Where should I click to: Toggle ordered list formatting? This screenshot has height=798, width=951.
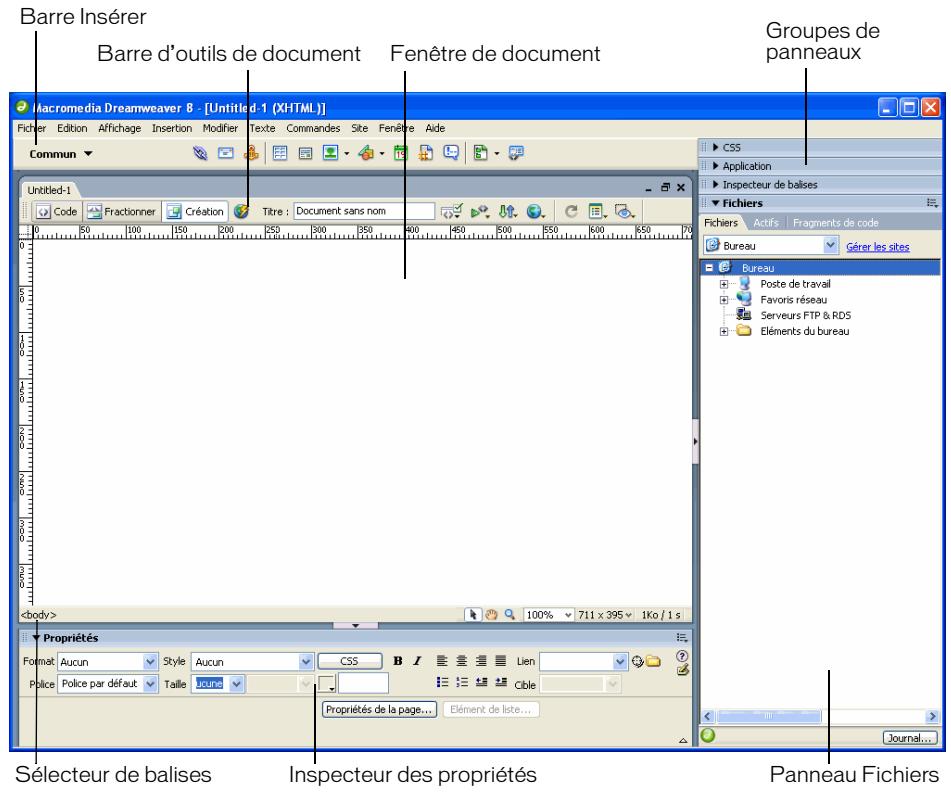462,682
